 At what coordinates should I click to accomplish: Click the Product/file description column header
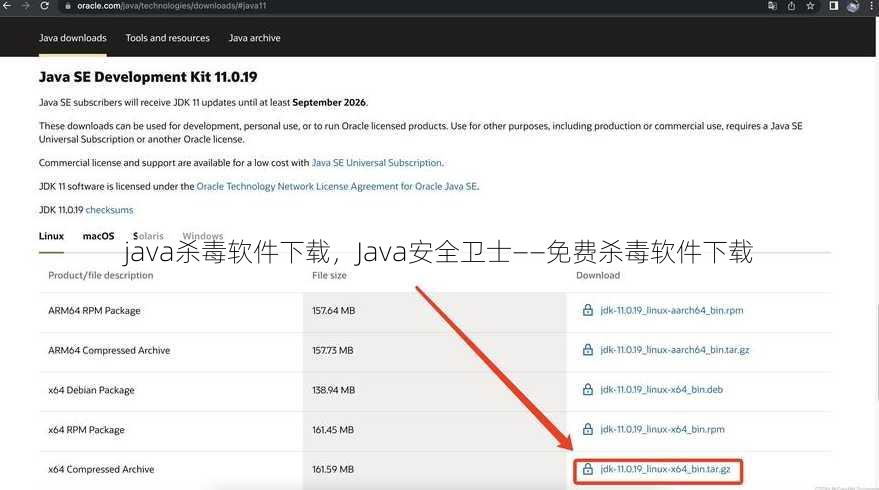point(101,275)
